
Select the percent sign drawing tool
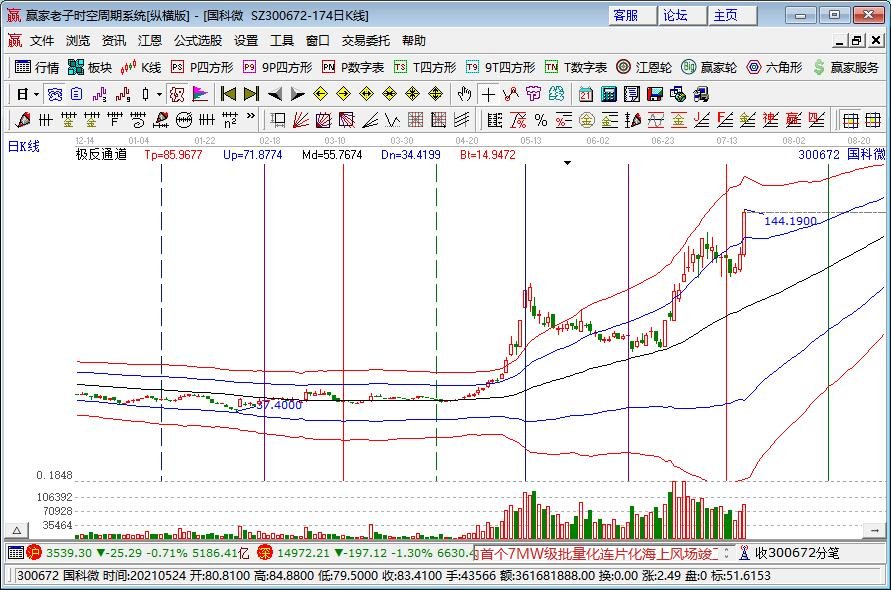point(541,120)
